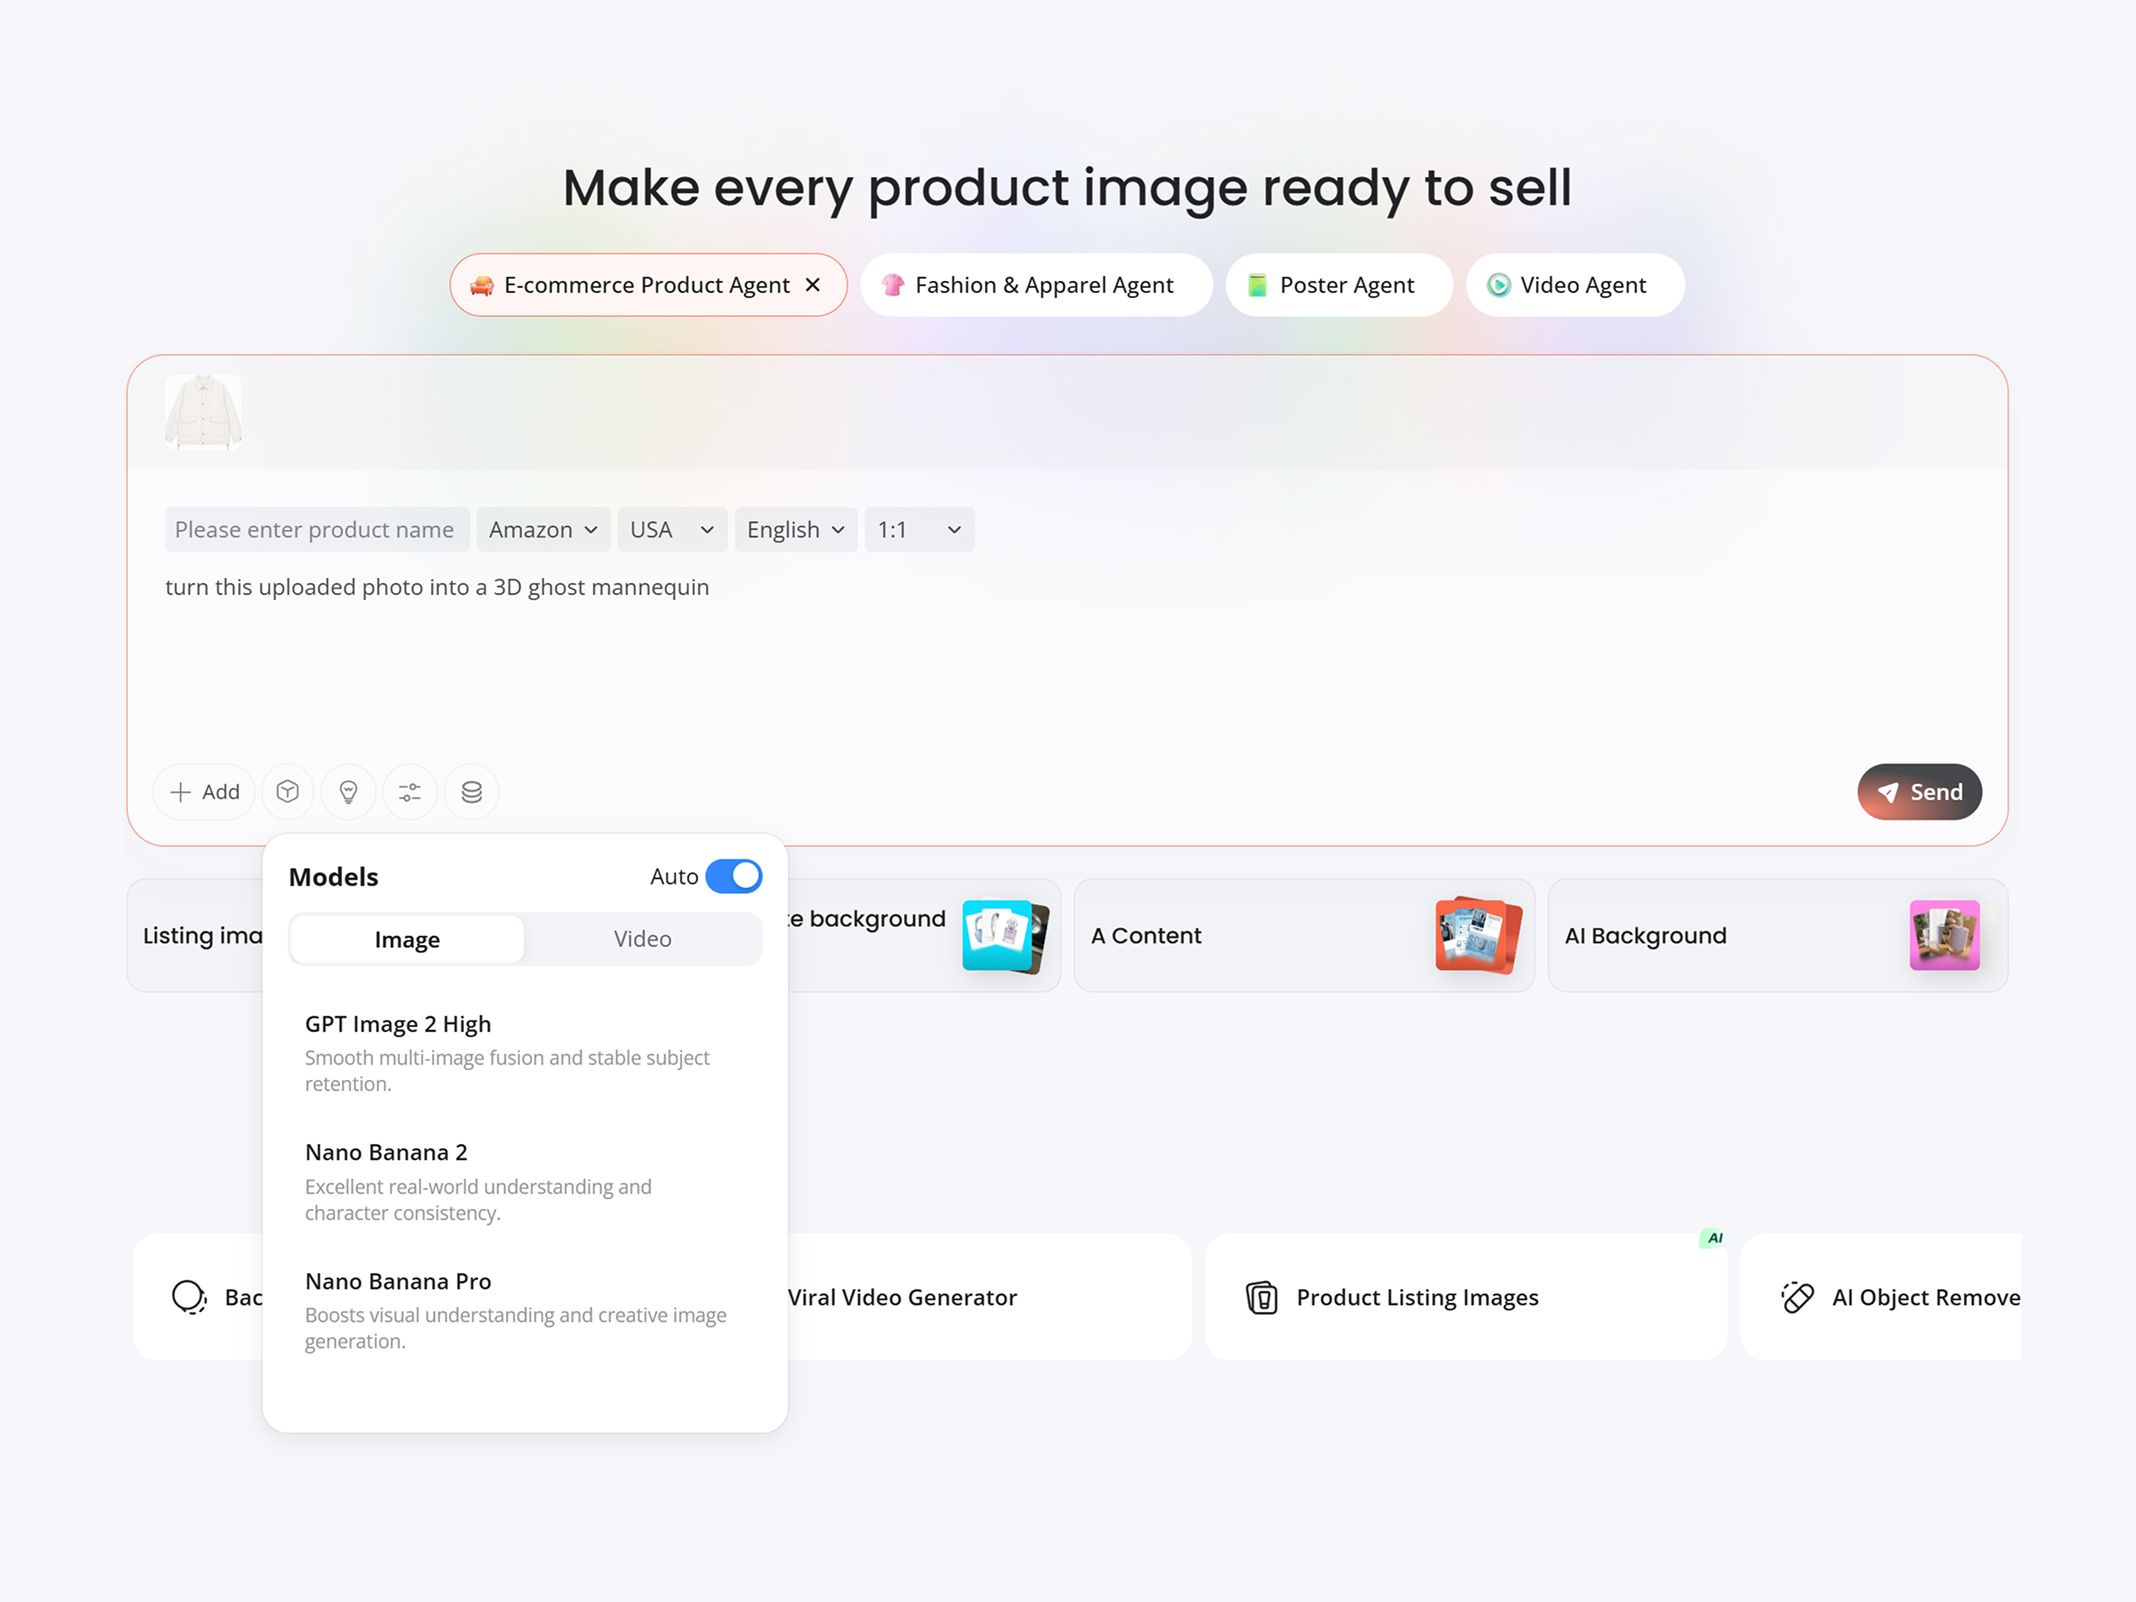Click the ghost mannequin prompt text
The width and height of the screenshot is (2136, 1602).
click(x=437, y=587)
